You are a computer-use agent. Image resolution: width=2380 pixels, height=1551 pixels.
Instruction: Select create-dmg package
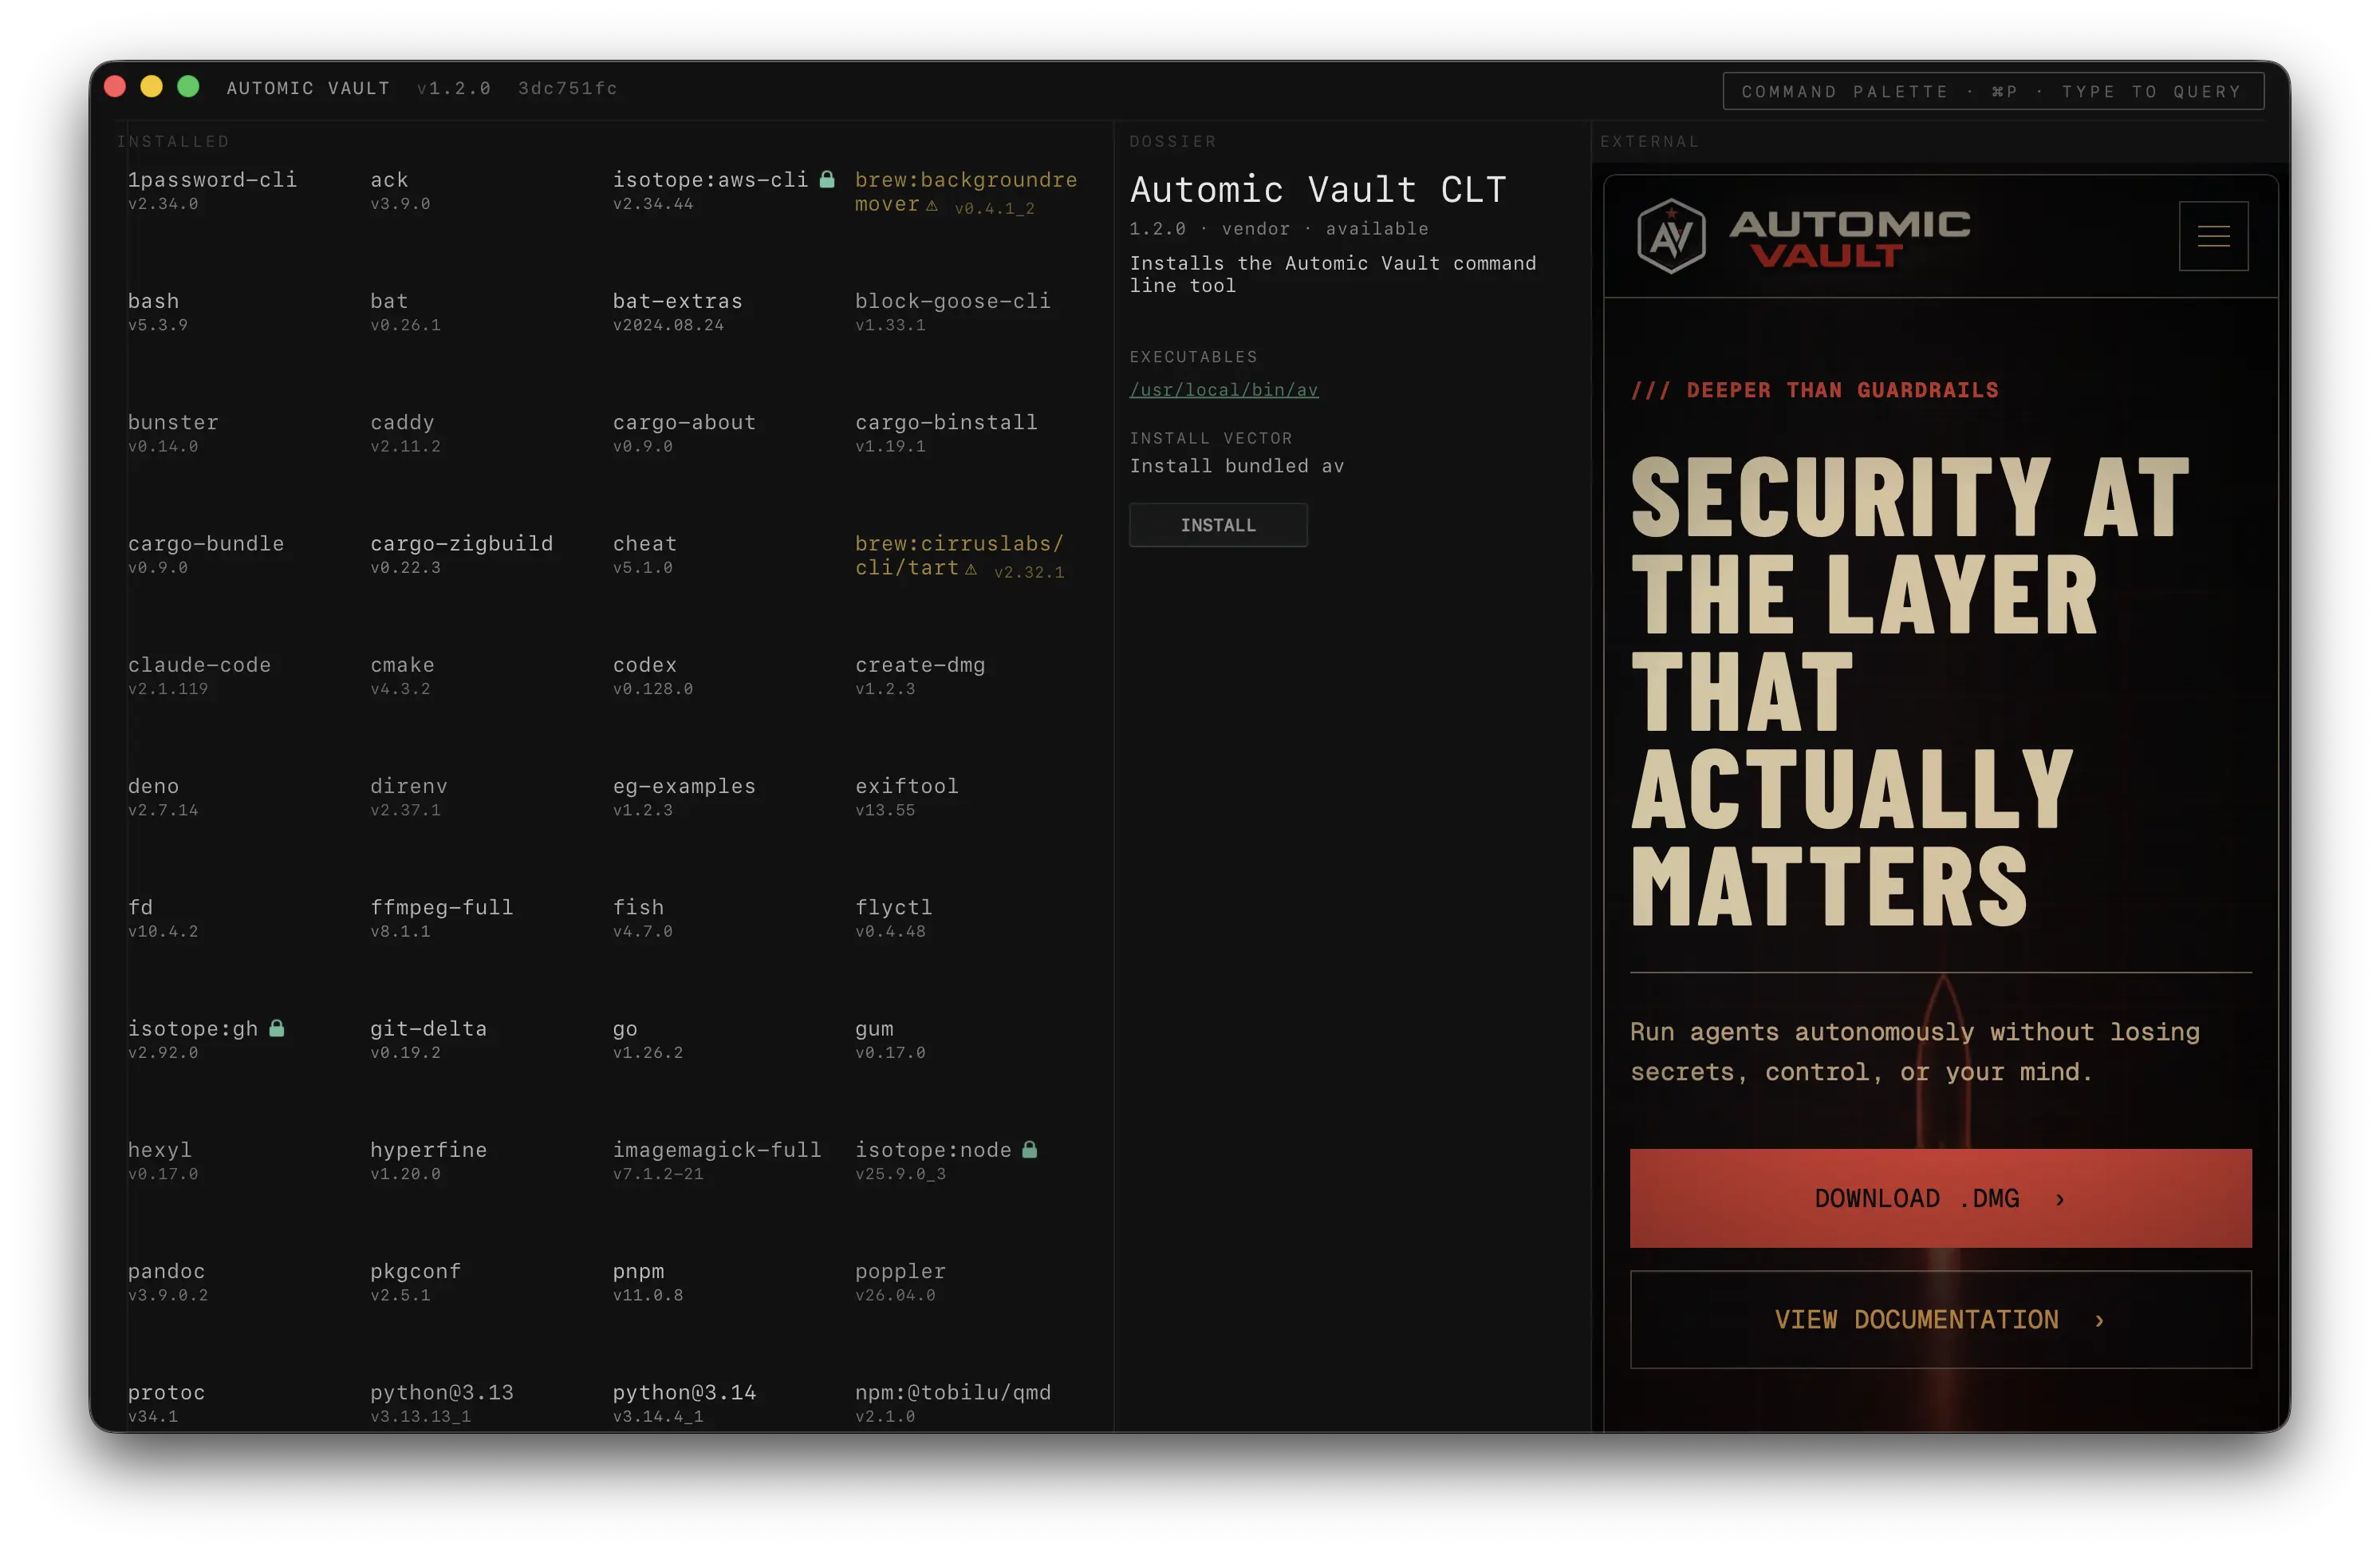coord(920,675)
